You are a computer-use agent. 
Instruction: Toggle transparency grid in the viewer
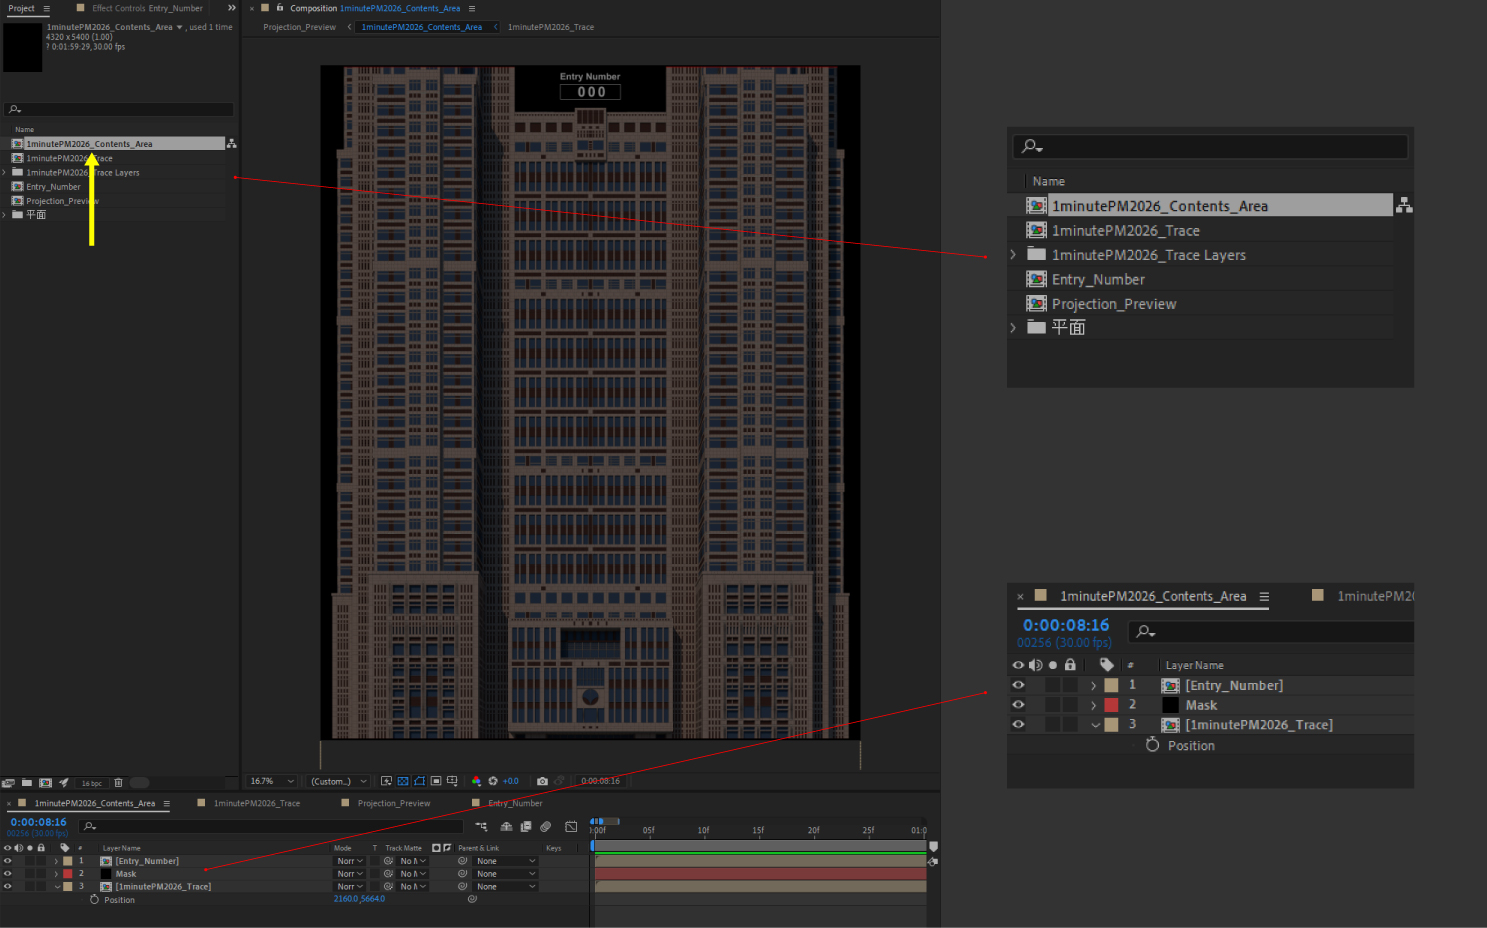403,781
